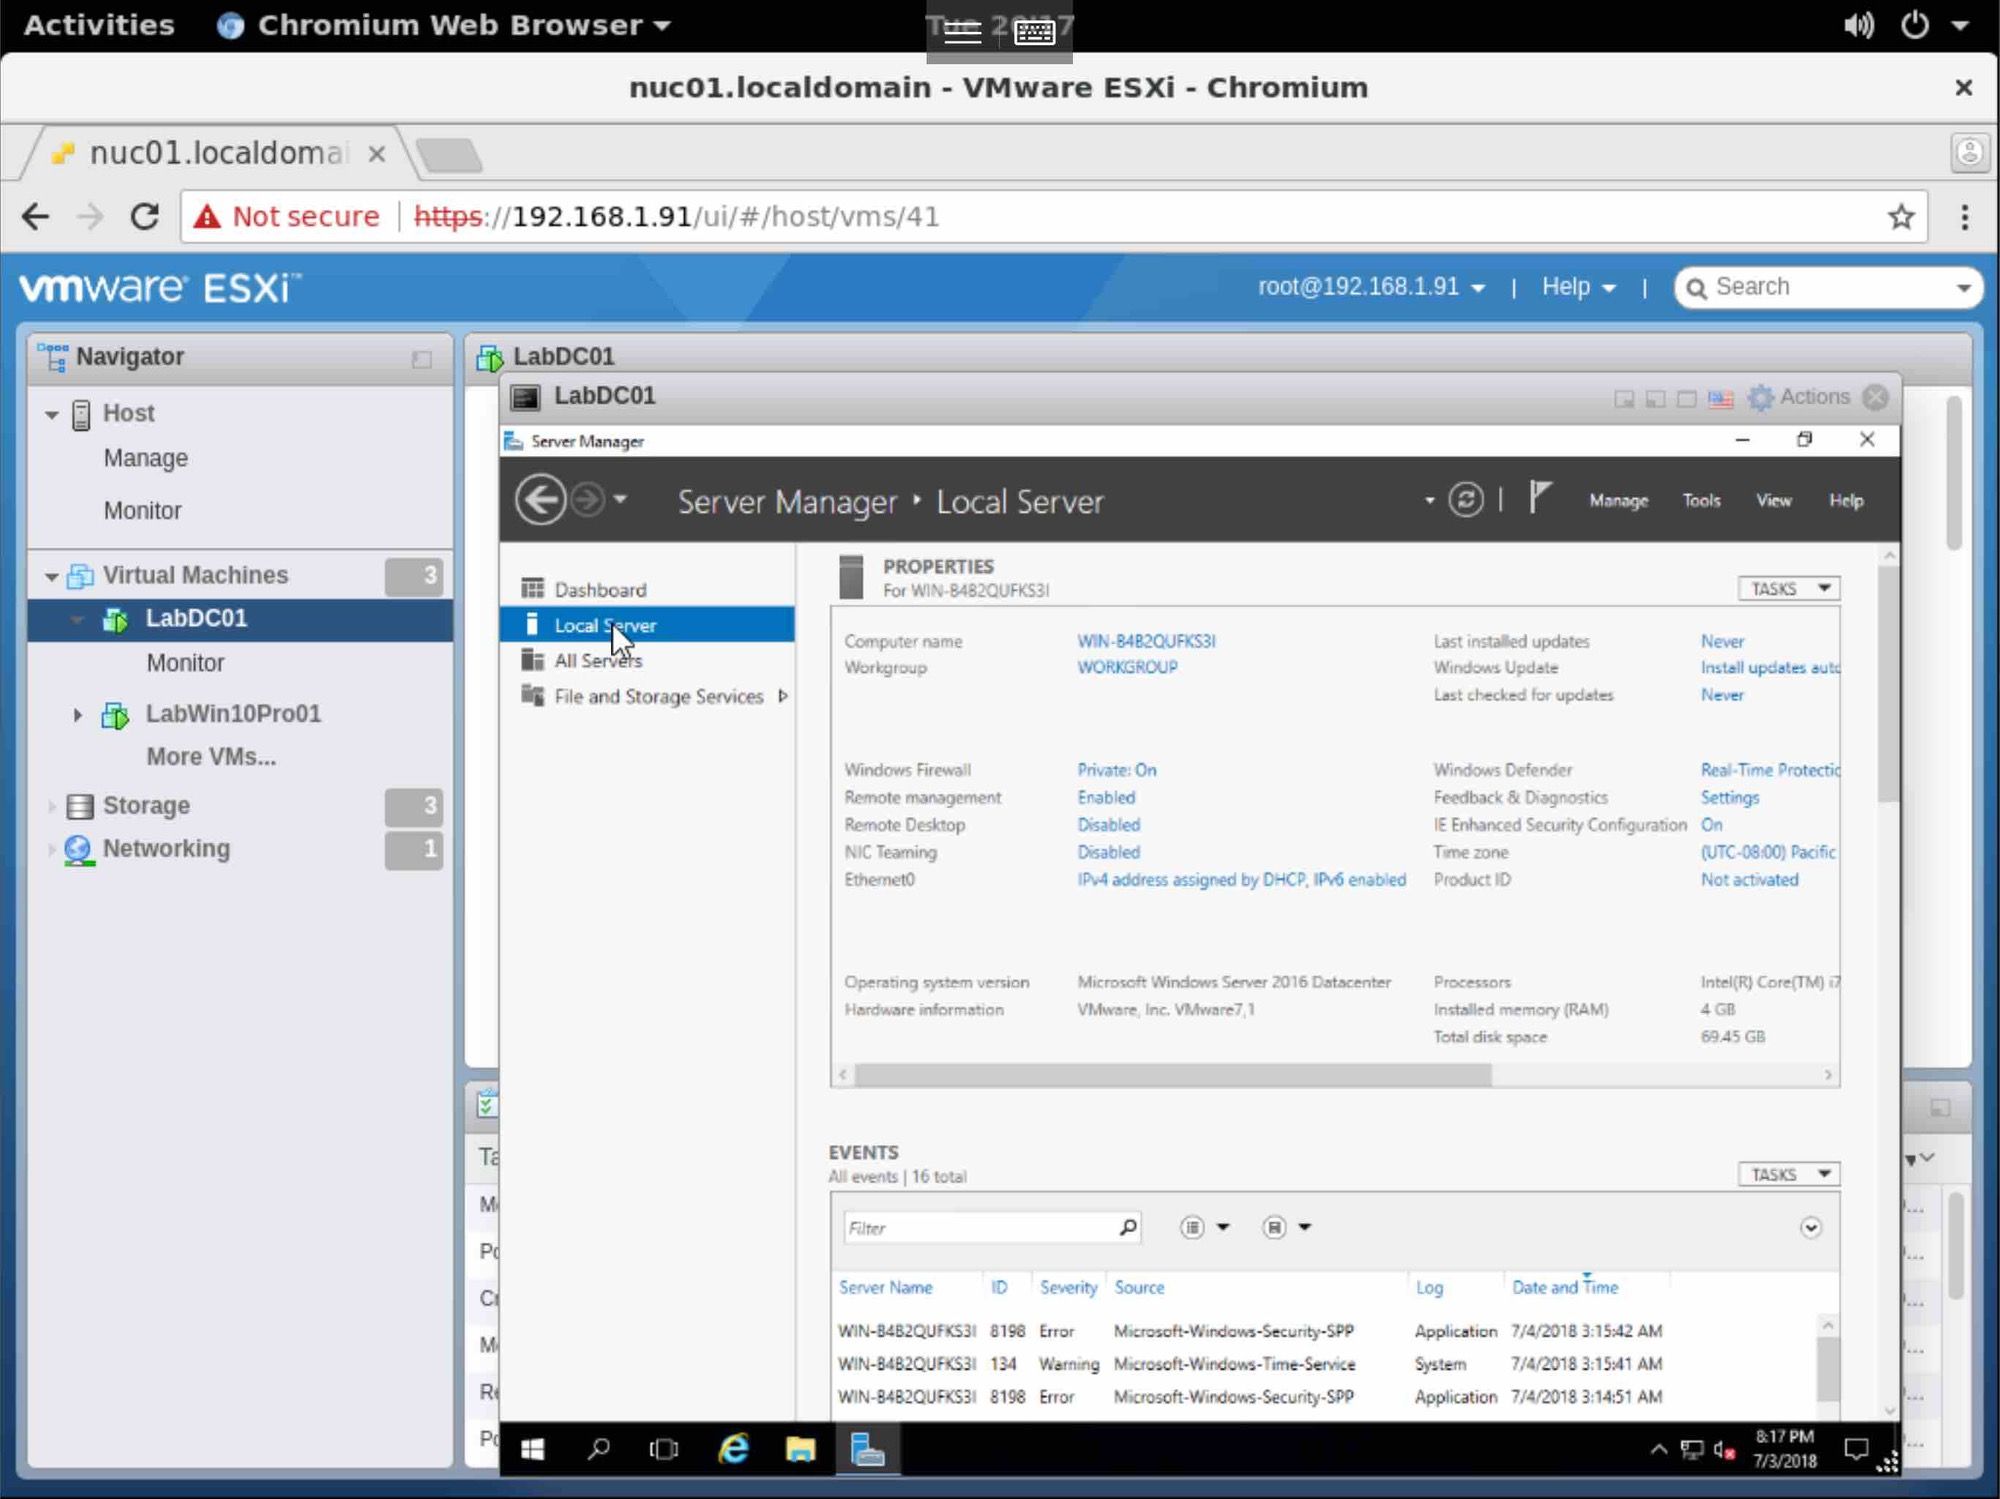Open the Chromium profile icon
Viewport: 2000px width, 1499px height.
coord(1969,153)
